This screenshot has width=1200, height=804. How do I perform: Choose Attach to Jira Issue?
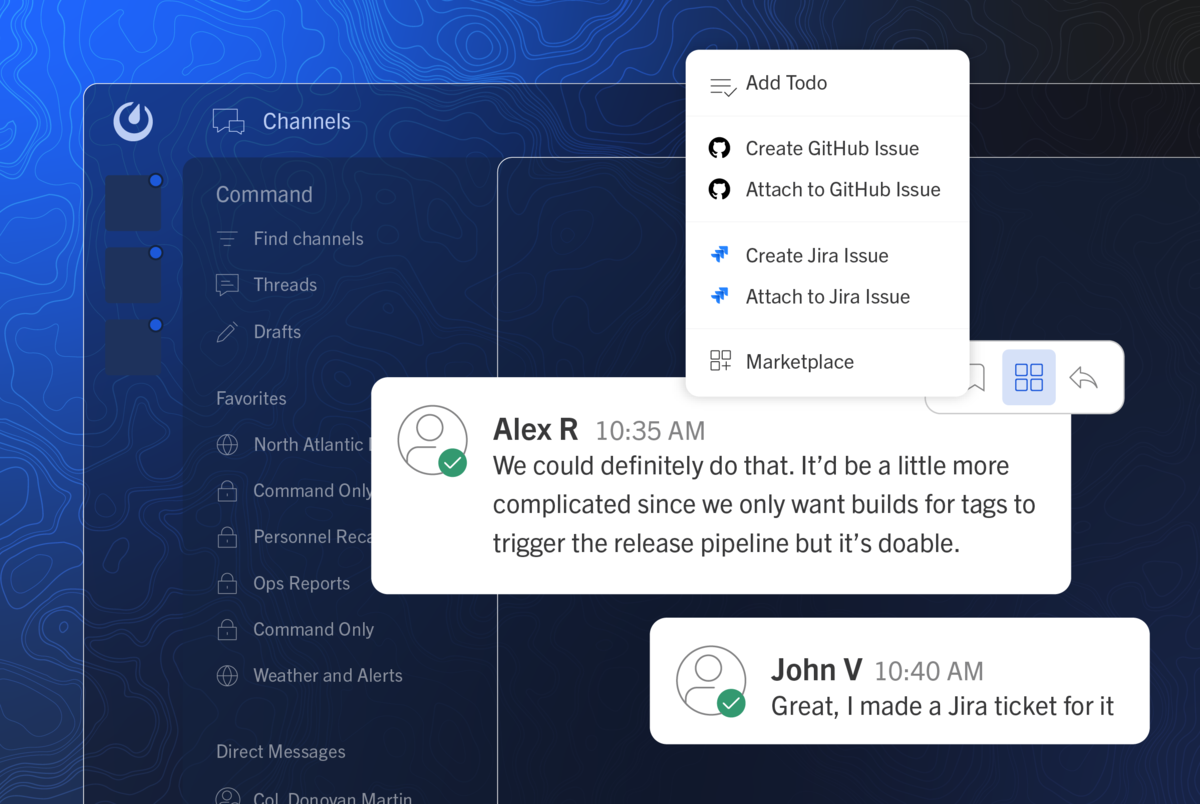pos(828,296)
